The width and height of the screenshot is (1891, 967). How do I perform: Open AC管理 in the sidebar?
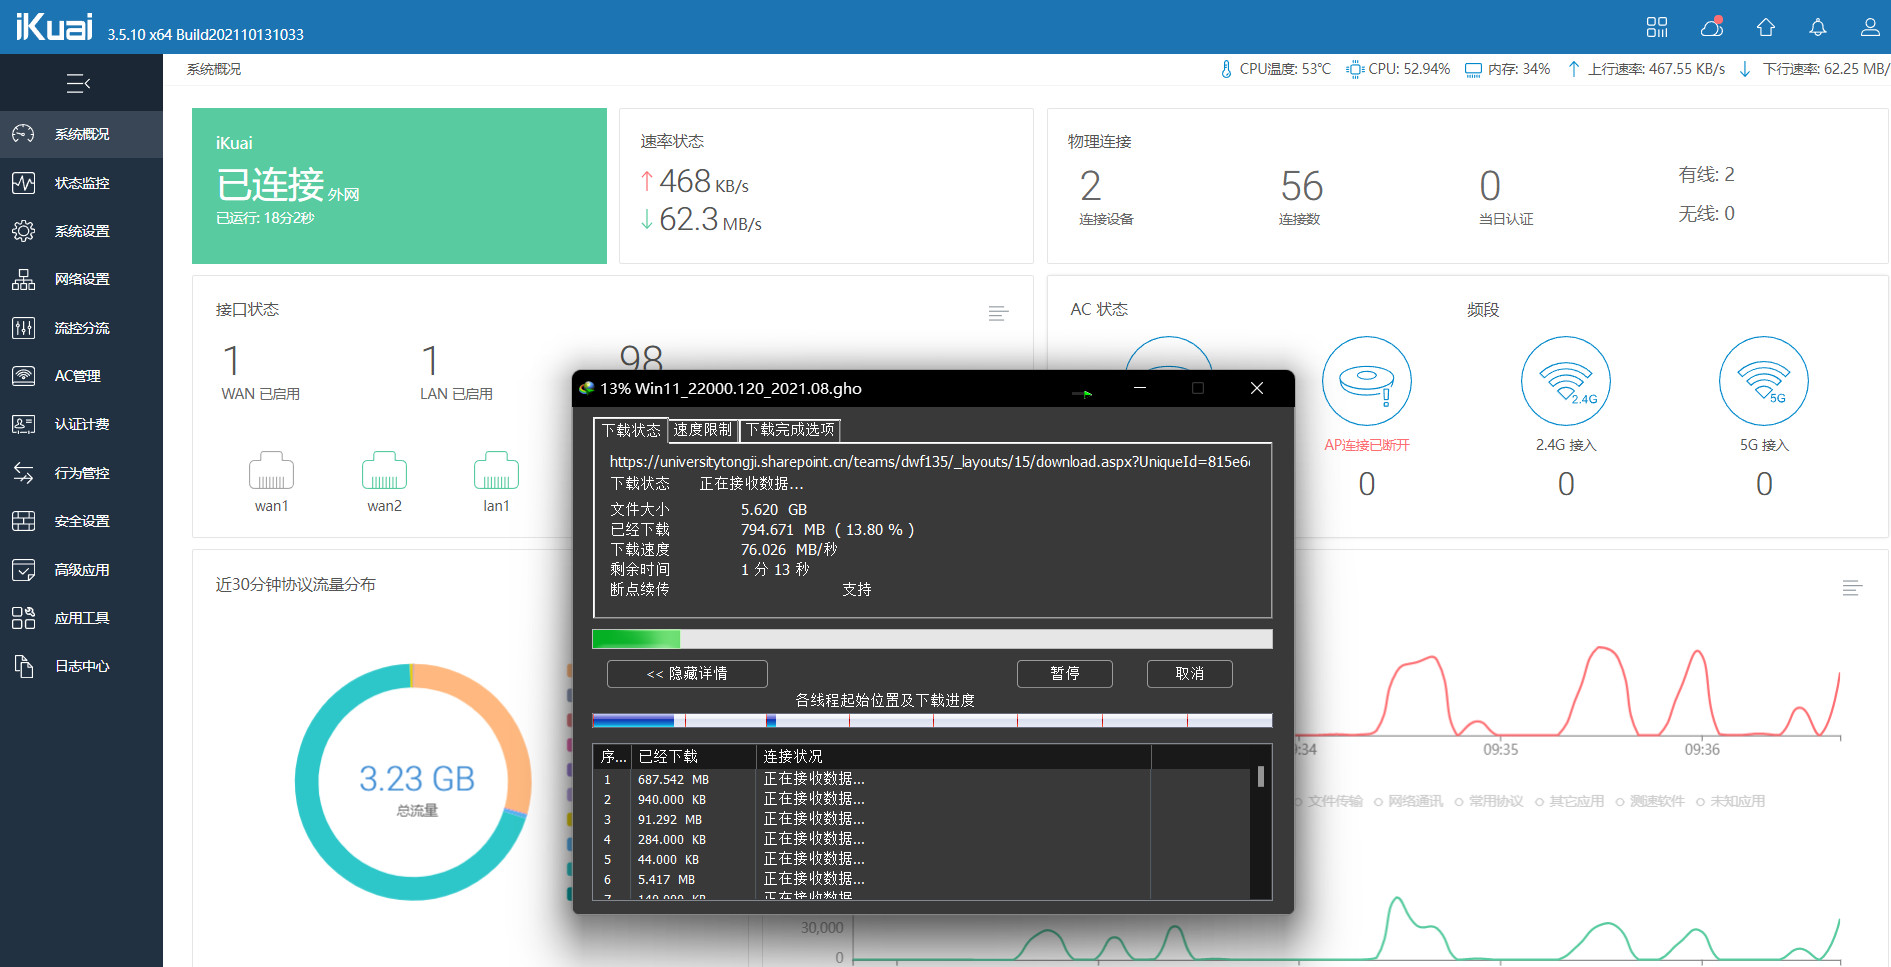[x=81, y=376]
